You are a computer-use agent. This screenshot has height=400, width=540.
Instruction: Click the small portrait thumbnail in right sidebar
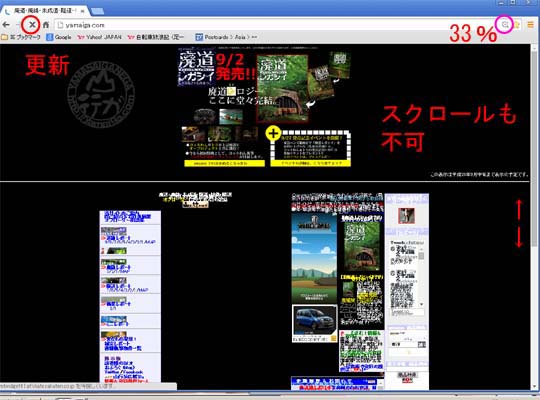click(406, 216)
